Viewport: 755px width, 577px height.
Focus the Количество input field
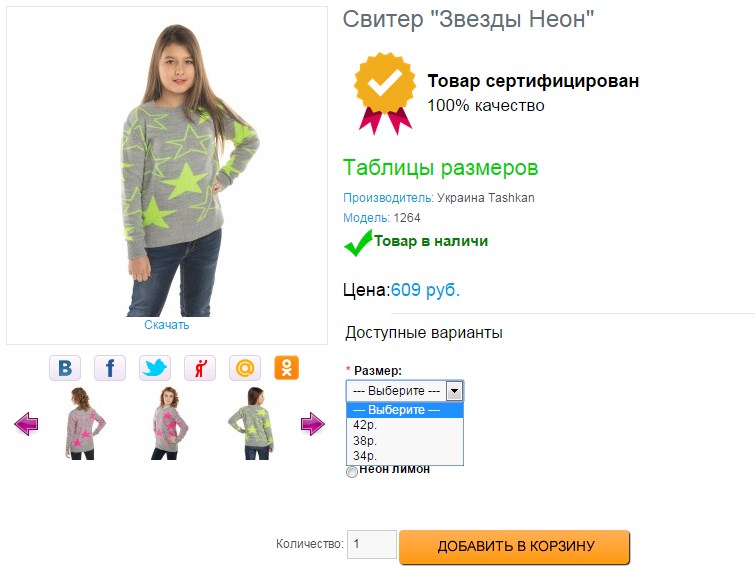tap(372, 545)
